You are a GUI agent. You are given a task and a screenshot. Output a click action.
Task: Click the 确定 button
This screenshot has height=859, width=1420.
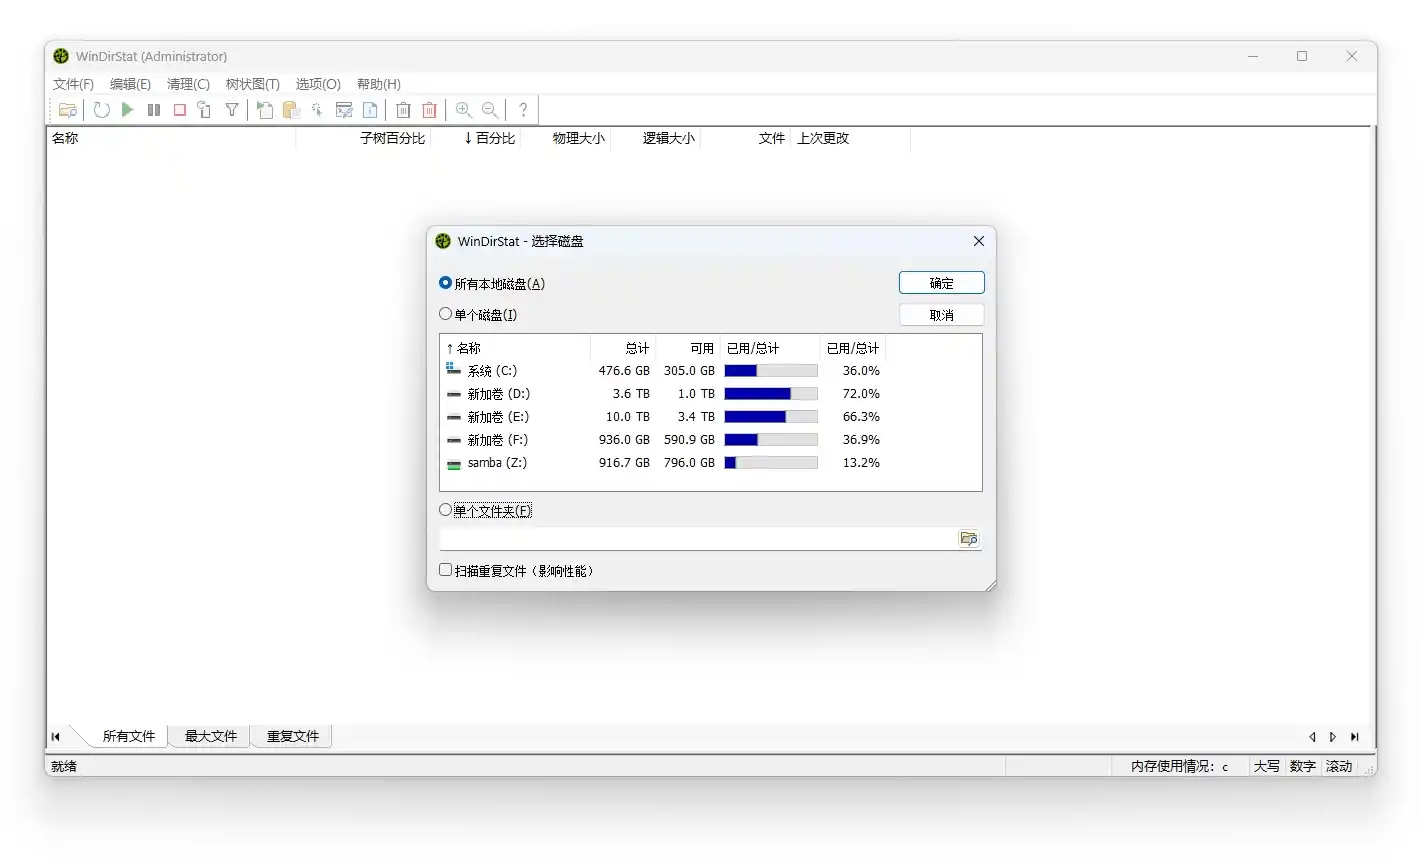[941, 283]
